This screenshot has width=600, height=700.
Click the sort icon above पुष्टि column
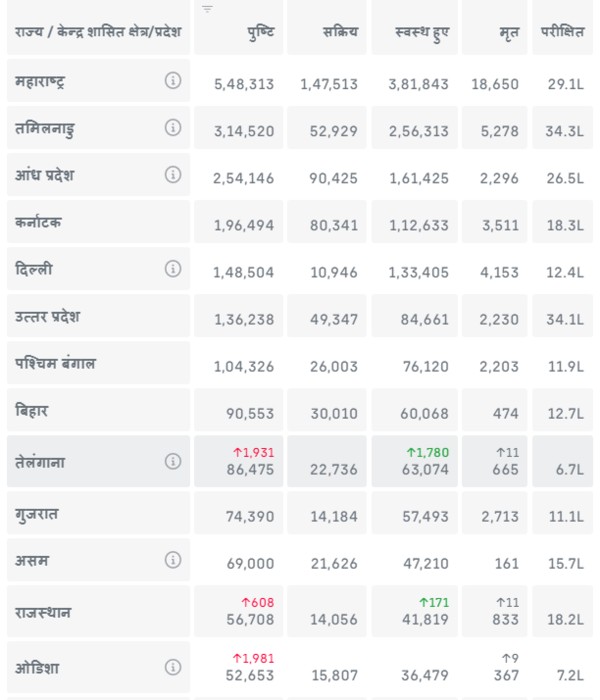coord(207,9)
